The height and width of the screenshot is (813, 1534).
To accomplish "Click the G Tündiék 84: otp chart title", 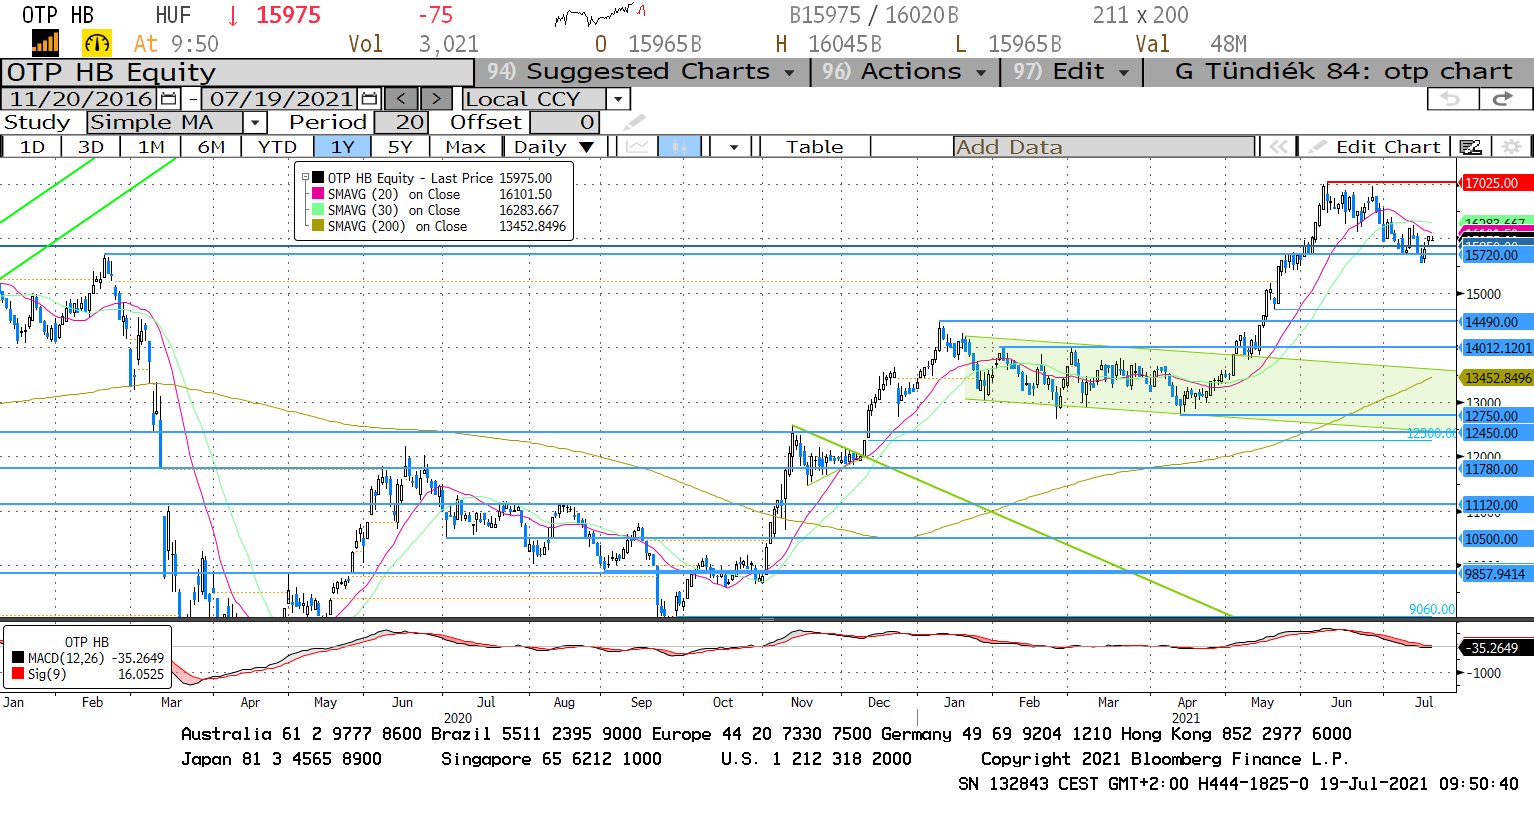I will [1343, 72].
